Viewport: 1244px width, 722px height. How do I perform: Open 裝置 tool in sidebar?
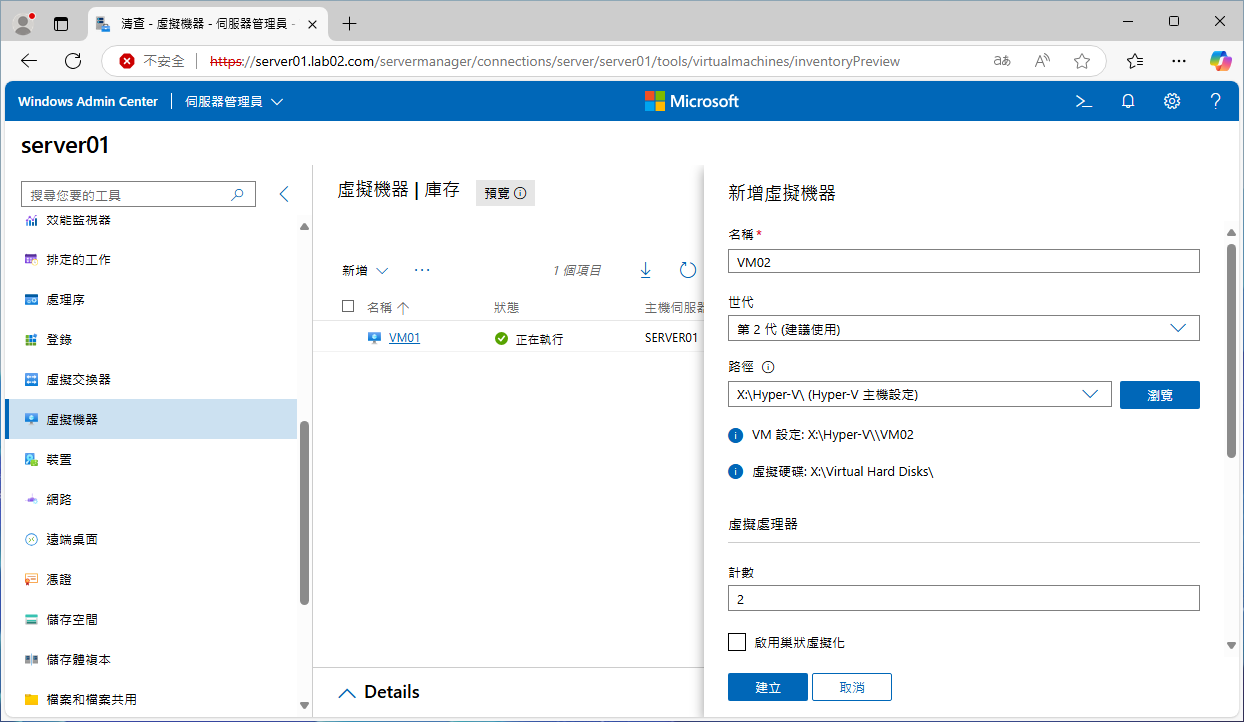click(x=152, y=459)
